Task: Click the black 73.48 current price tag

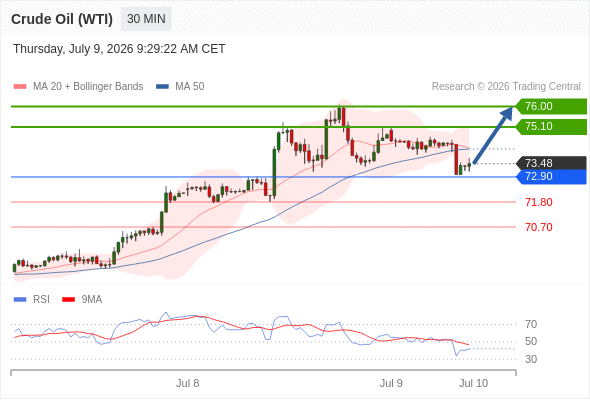Action: click(551, 163)
